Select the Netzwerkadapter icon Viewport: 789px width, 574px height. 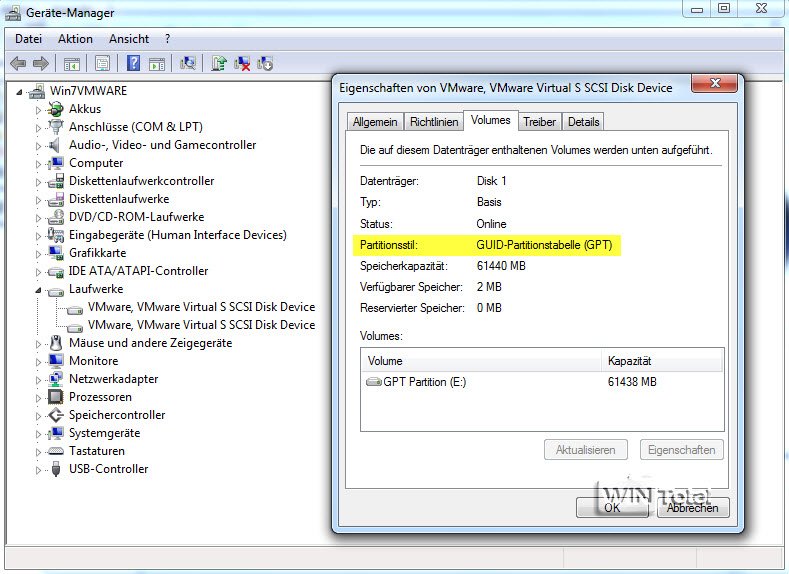click(x=55, y=379)
